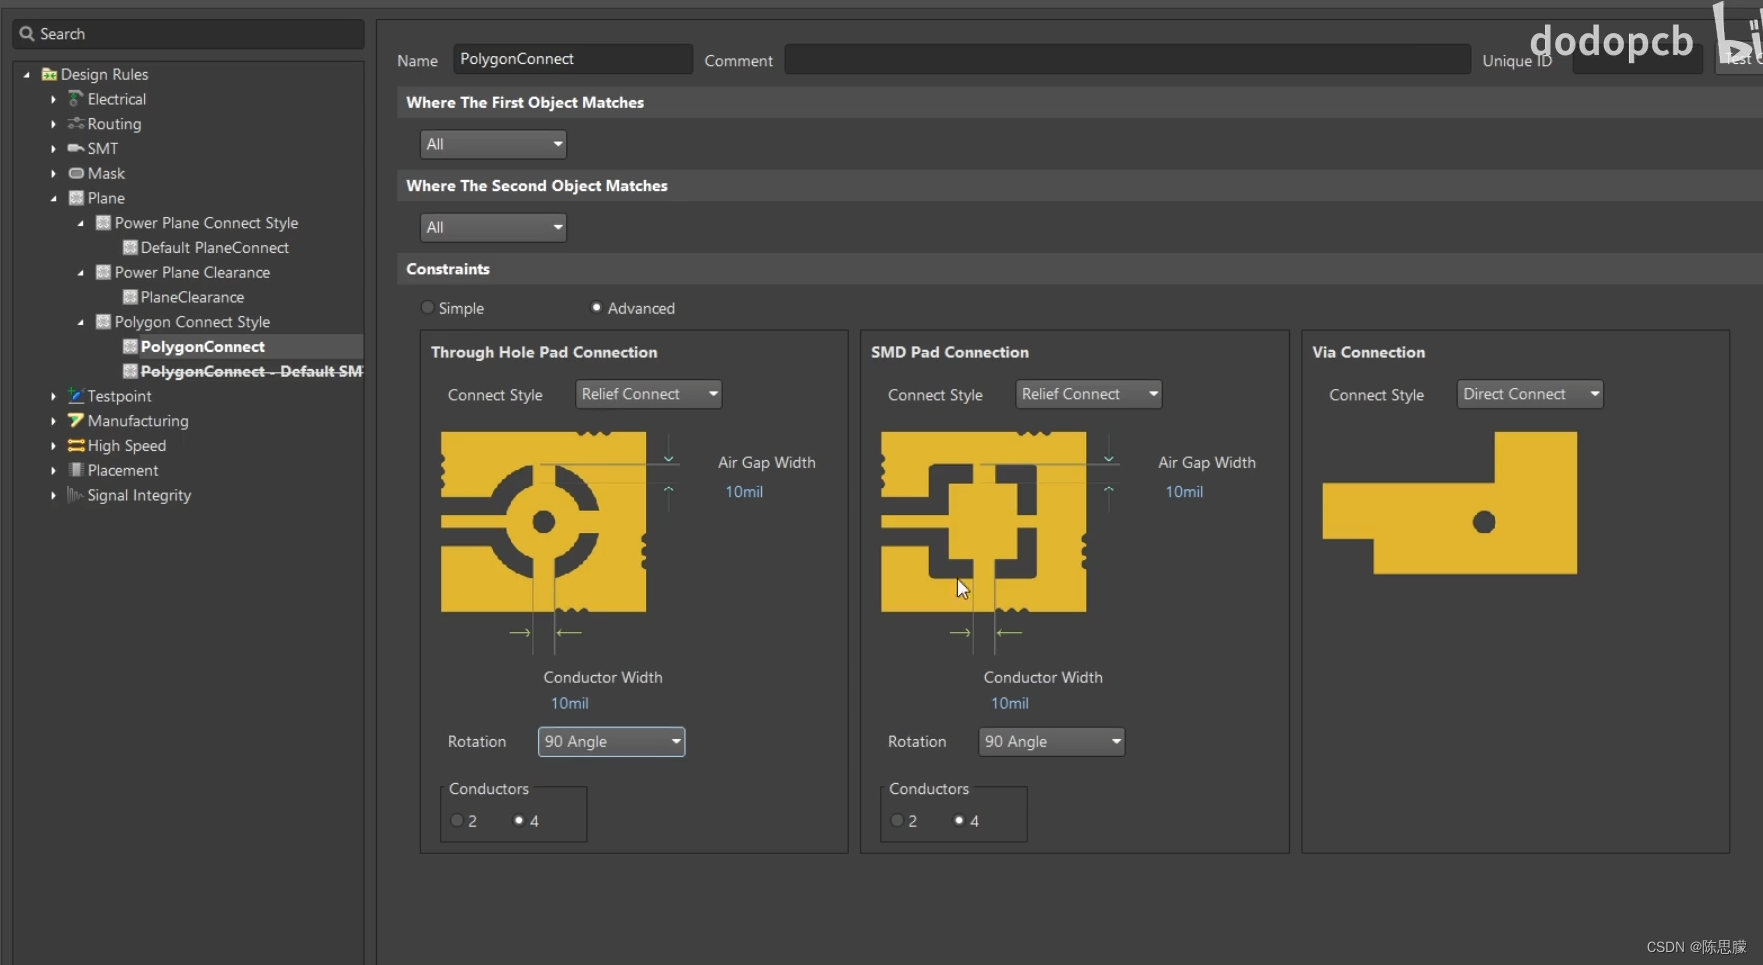Click the PolygonConnect - Default SM rule icon

coord(129,371)
